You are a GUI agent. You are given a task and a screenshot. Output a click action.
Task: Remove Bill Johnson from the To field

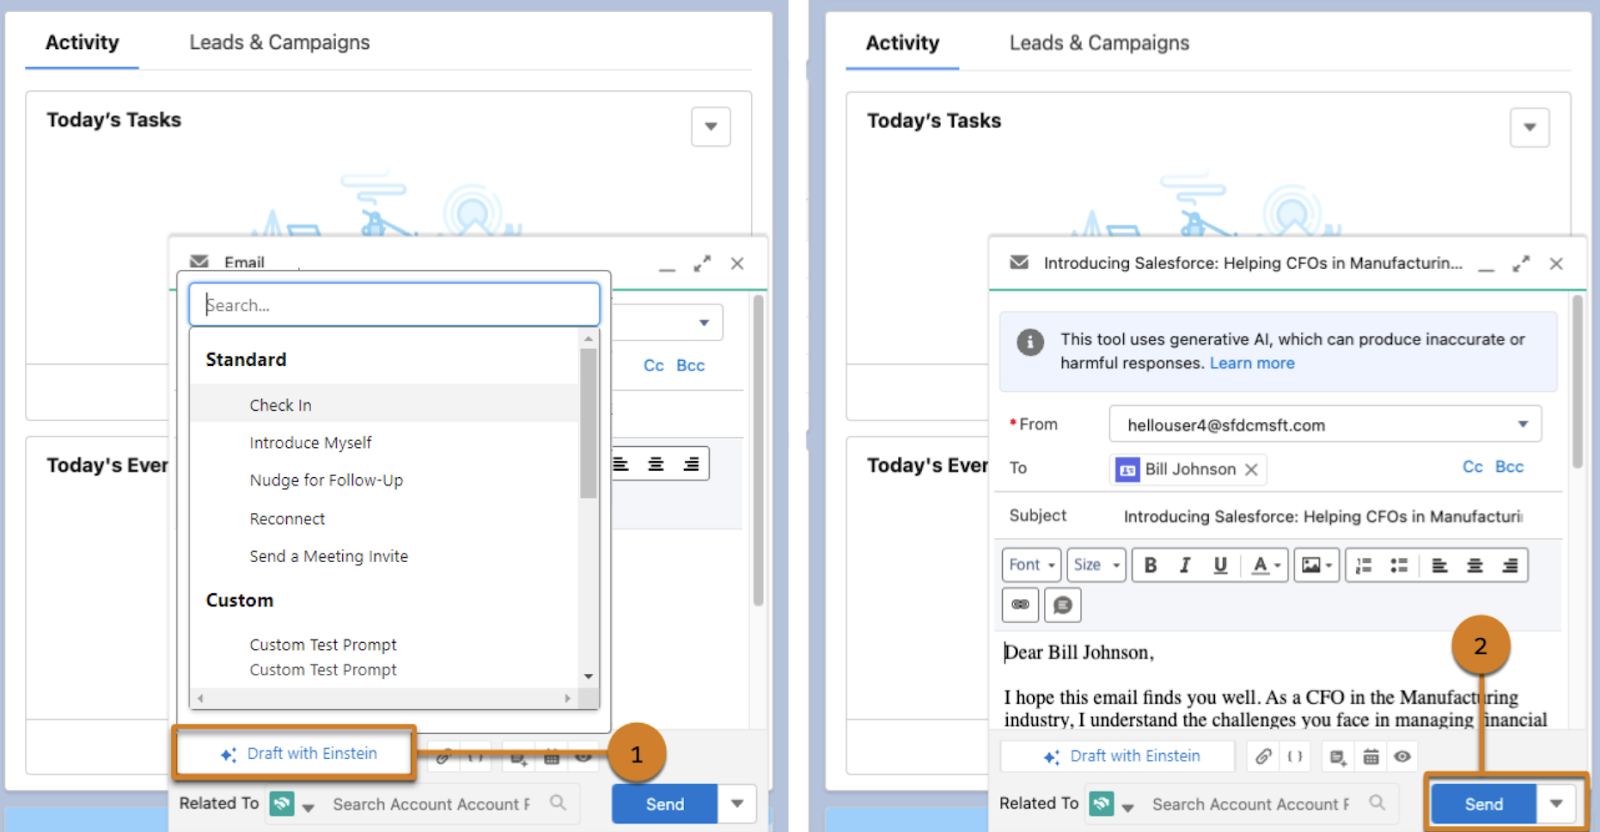1251,469
